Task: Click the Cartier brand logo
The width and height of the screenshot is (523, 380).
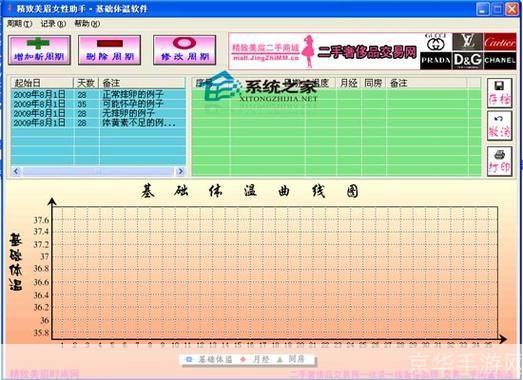Action: [500, 42]
